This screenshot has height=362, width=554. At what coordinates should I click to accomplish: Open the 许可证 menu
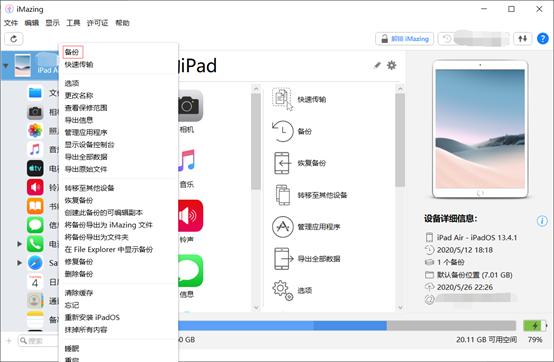point(98,23)
